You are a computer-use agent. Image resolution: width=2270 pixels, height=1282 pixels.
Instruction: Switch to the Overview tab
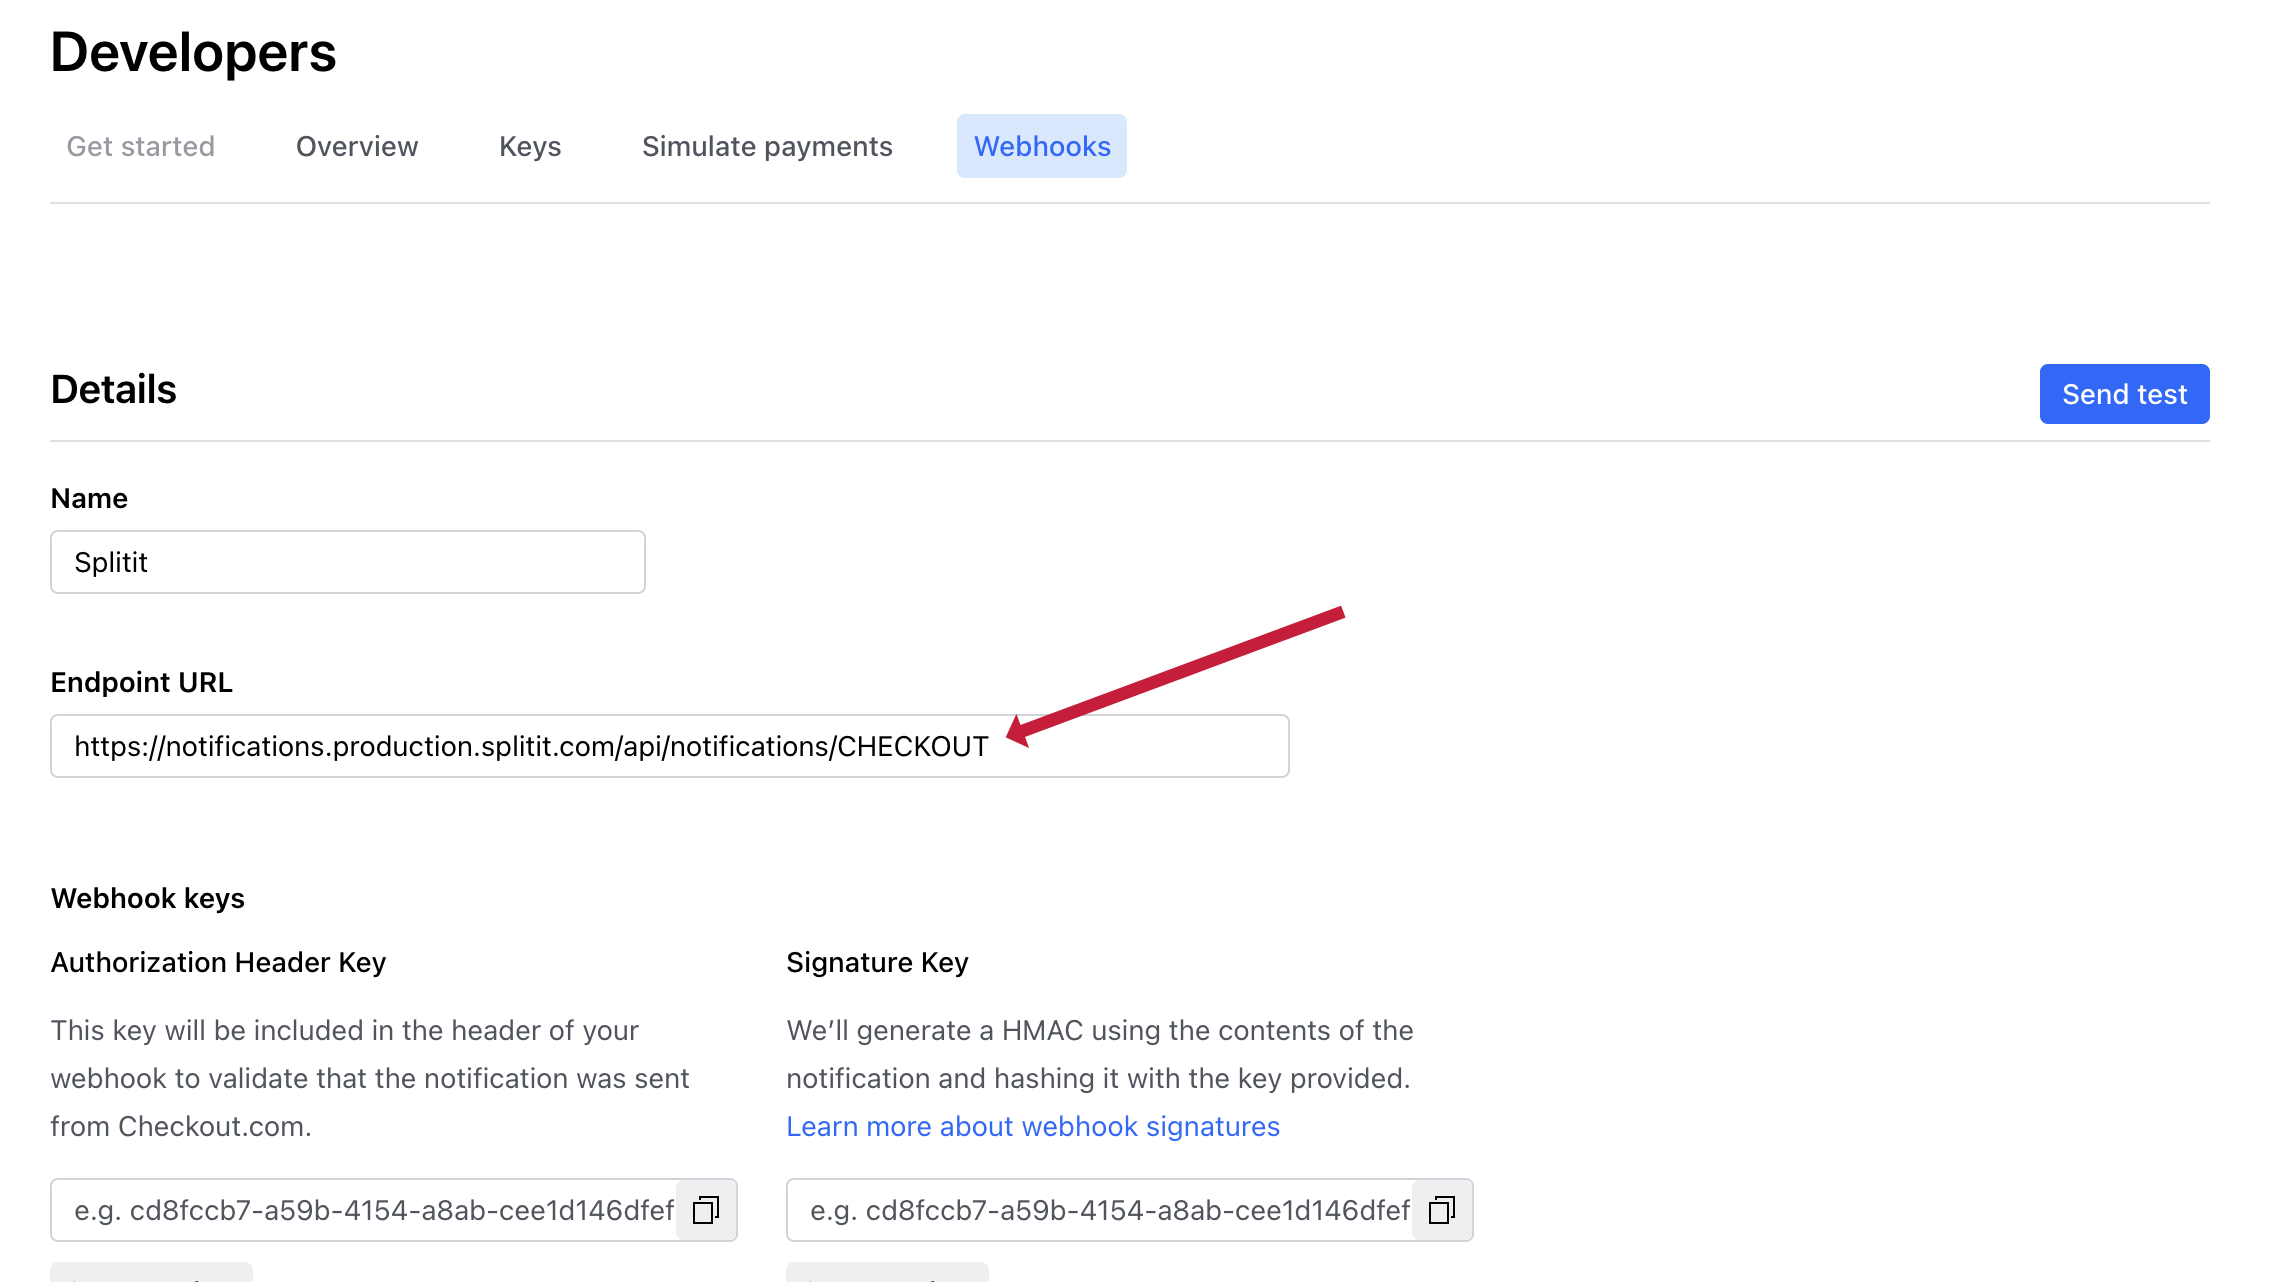click(357, 146)
